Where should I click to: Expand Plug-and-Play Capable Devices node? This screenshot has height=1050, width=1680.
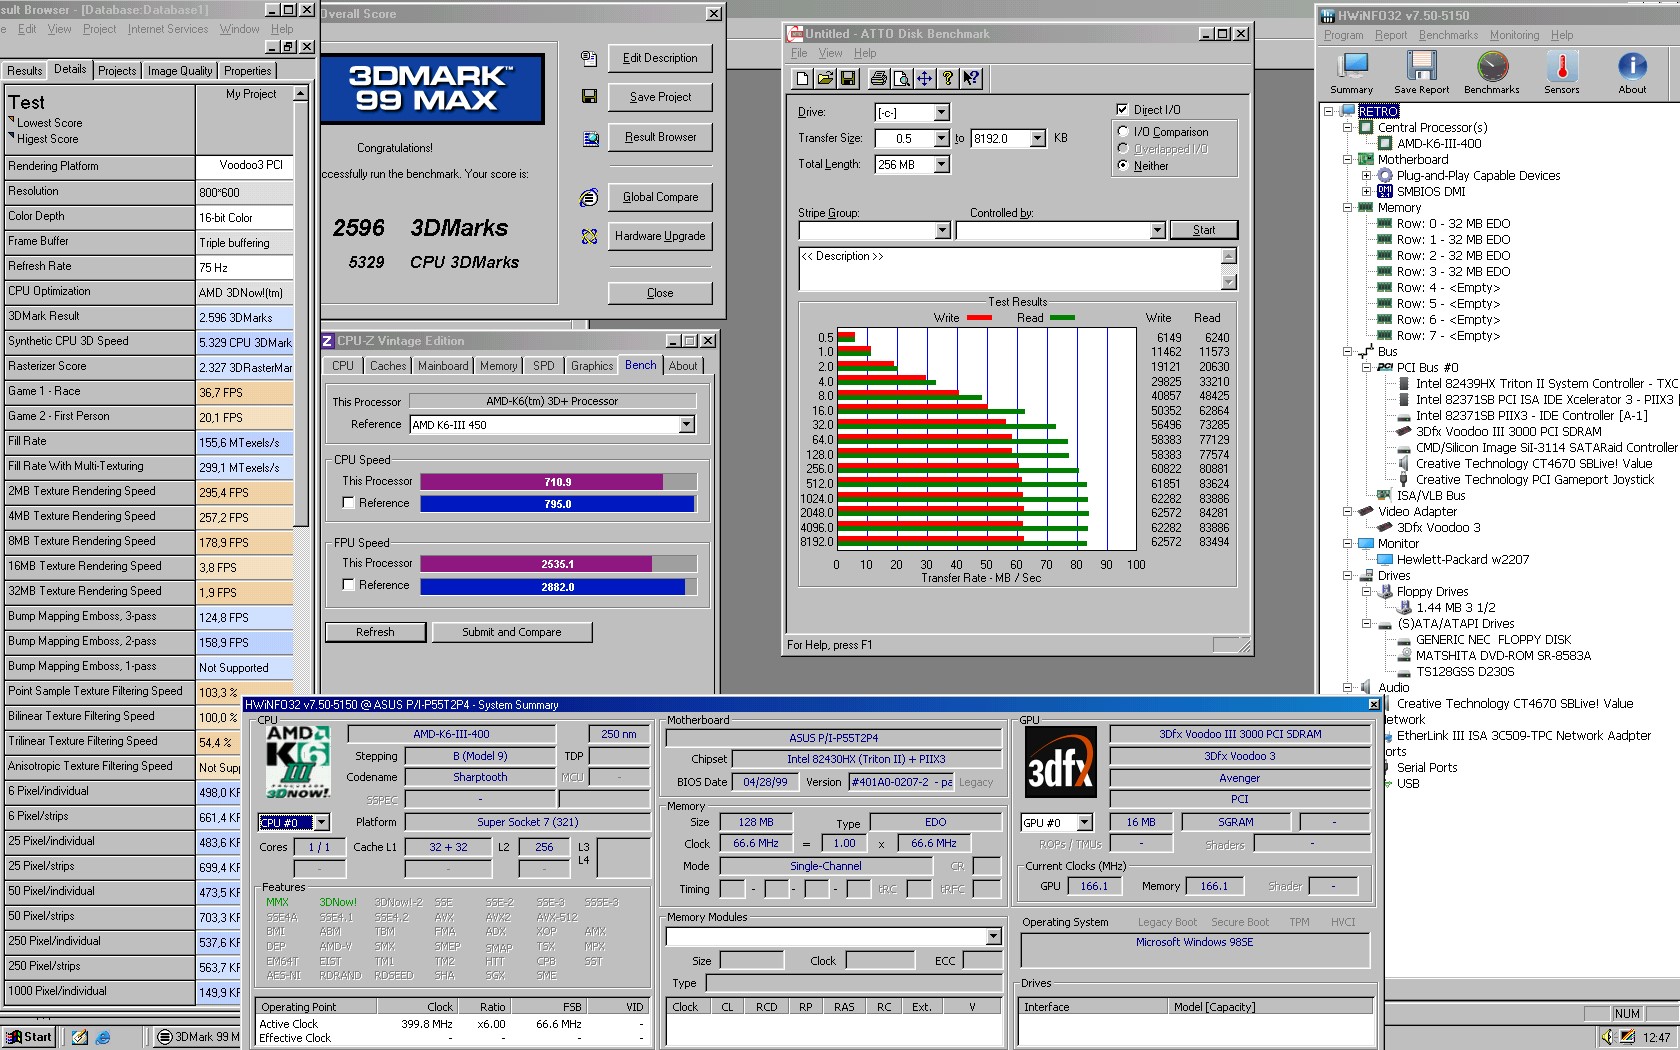[x=1366, y=175]
